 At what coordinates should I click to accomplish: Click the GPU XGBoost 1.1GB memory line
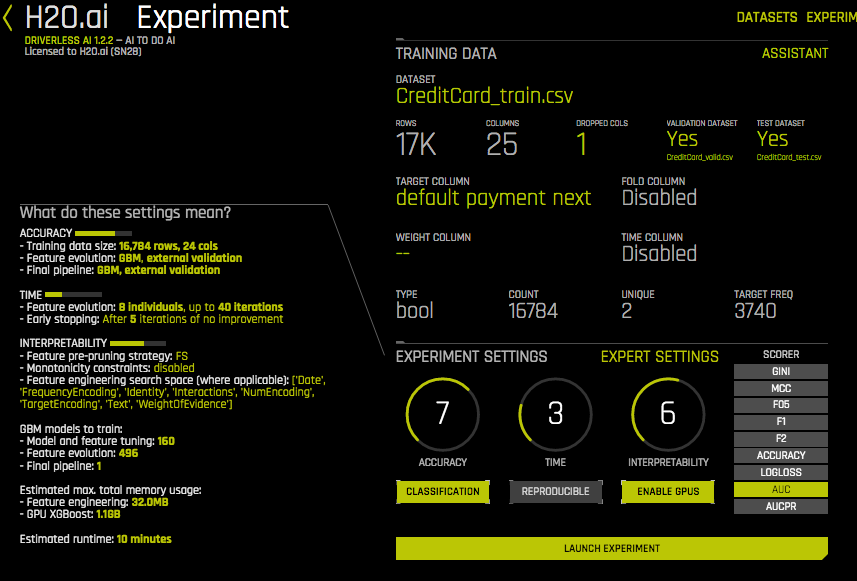pyautogui.click(x=70, y=514)
